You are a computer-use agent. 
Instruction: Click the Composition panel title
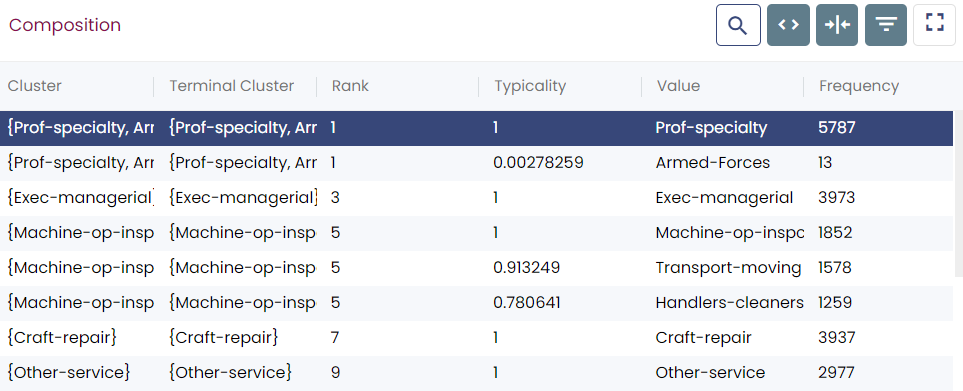click(64, 25)
